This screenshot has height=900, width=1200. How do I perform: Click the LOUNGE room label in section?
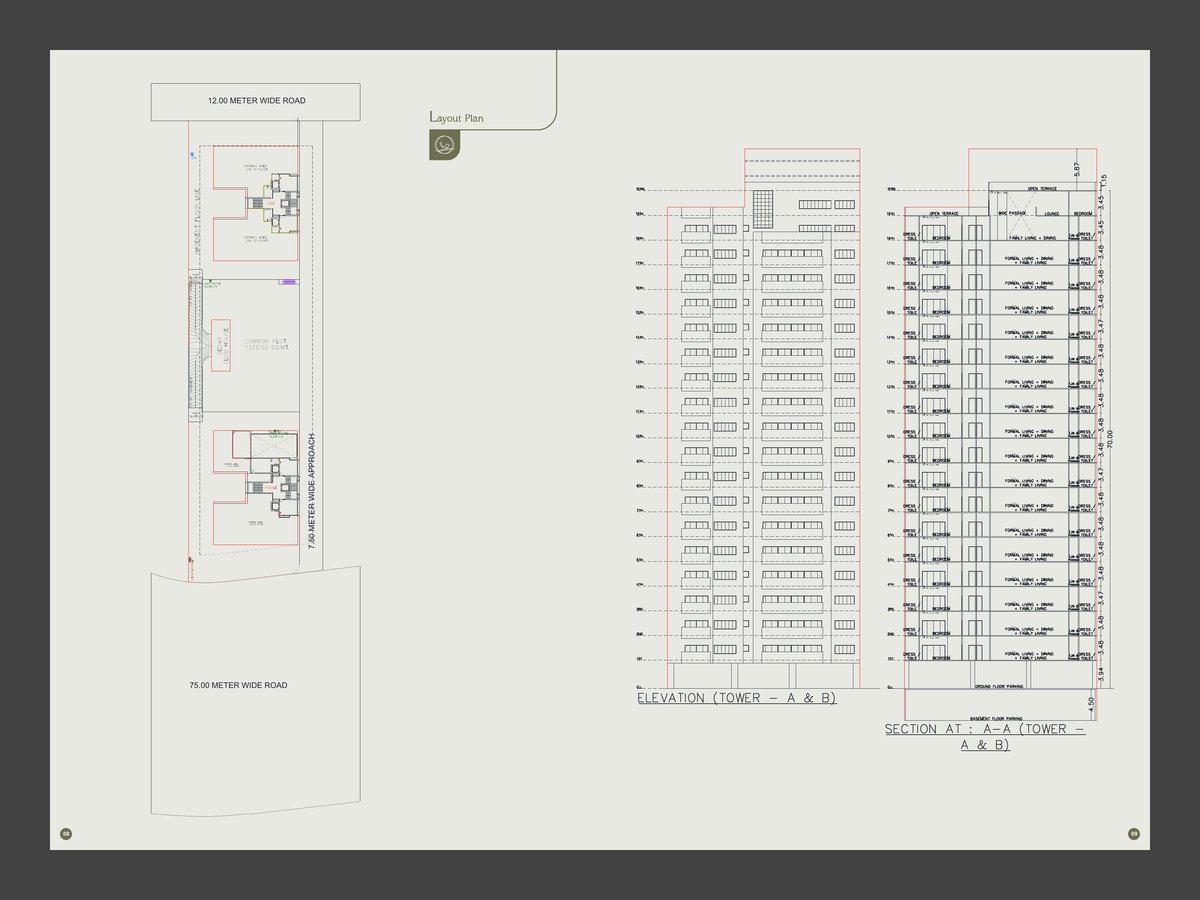coord(1049,213)
